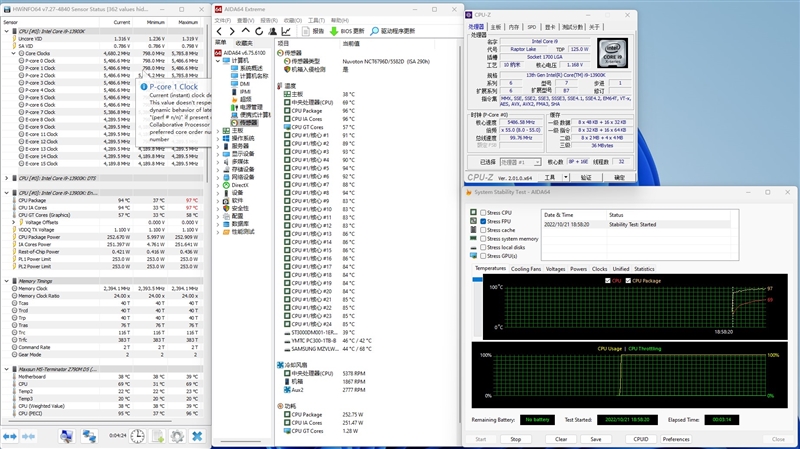Switch to Cooling Fans tab

tap(526, 269)
